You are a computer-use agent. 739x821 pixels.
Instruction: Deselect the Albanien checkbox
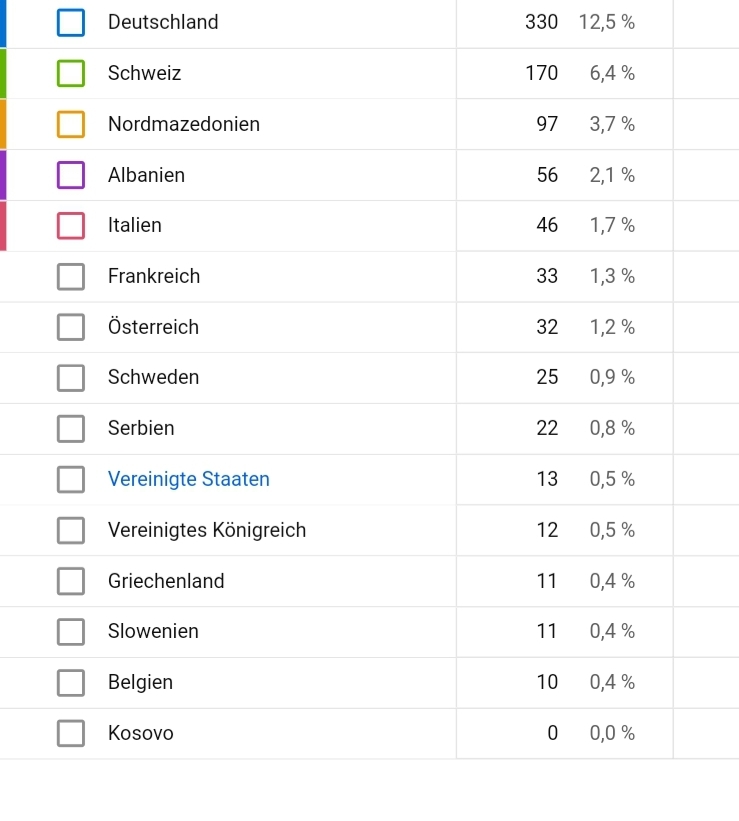pos(71,175)
